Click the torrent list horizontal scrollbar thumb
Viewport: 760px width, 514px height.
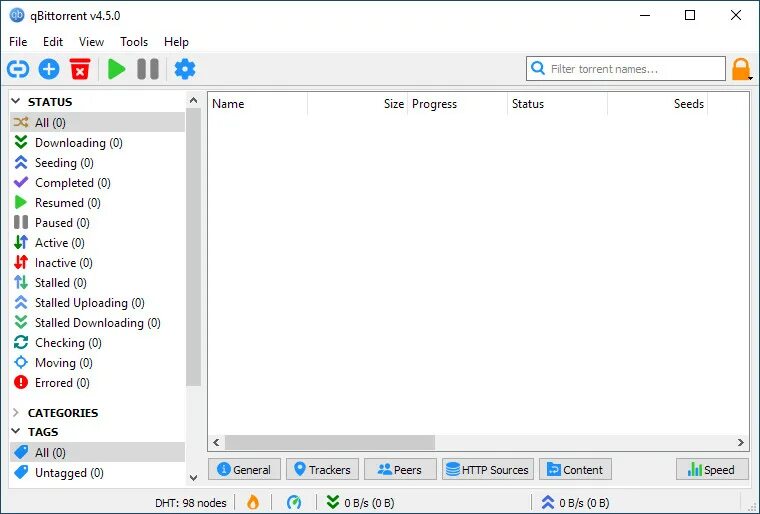pyautogui.click(x=330, y=442)
